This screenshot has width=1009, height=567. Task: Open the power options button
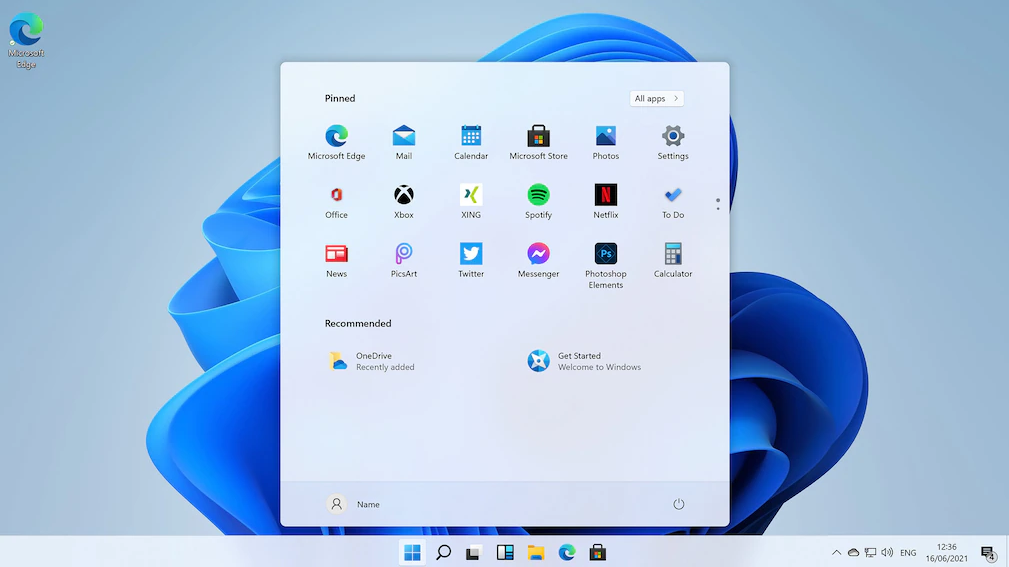pyautogui.click(x=678, y=504)
